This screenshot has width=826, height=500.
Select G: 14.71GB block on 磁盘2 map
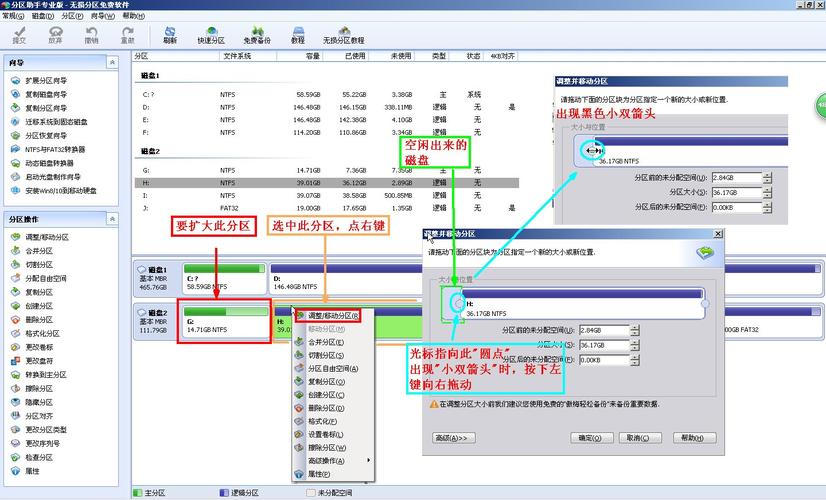[224, 321]
